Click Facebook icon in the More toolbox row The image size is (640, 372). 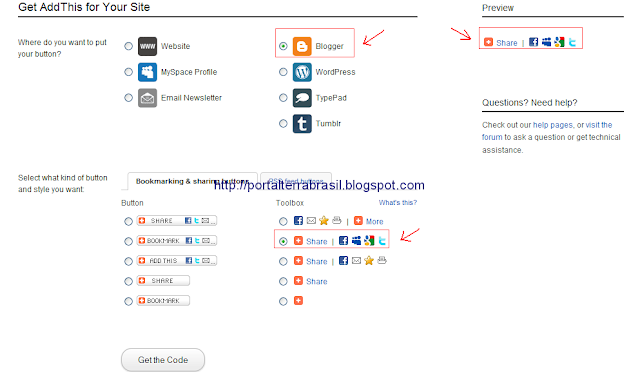click(298, 221)
